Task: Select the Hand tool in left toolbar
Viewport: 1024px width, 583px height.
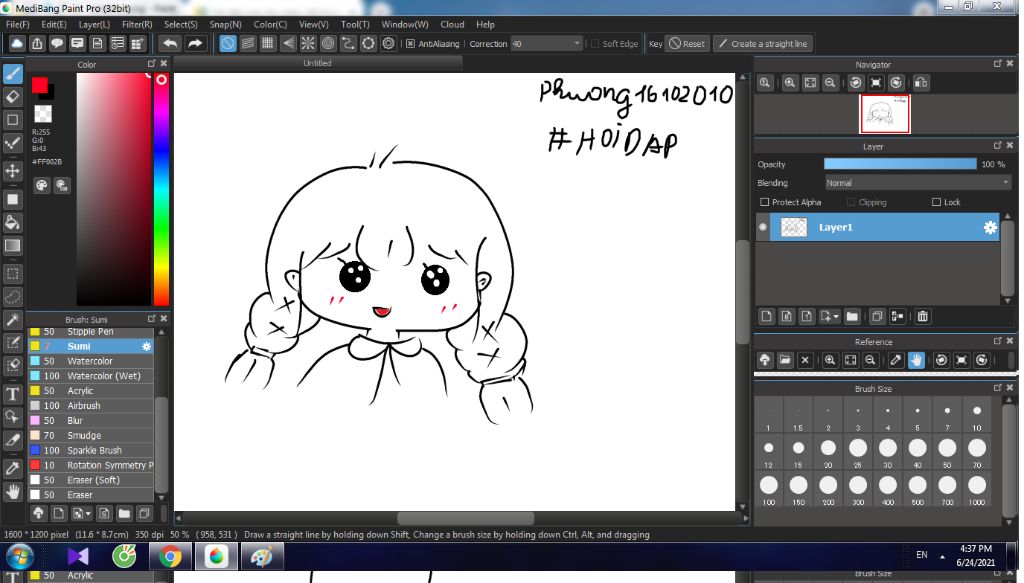Action: [12, 492]
